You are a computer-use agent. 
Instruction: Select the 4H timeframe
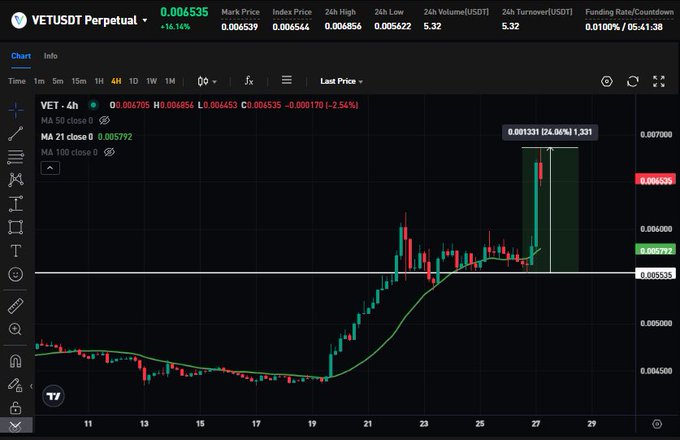[x=116, y=81]
